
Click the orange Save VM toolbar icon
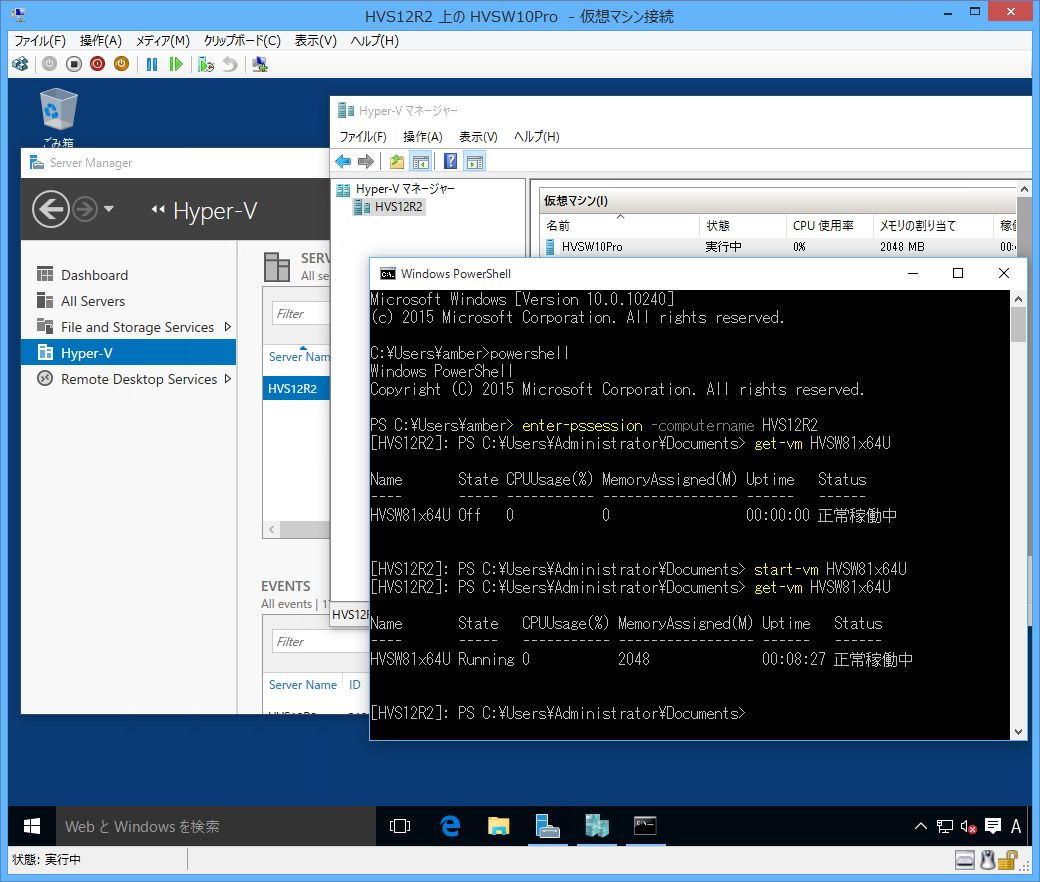pos(121,64)
